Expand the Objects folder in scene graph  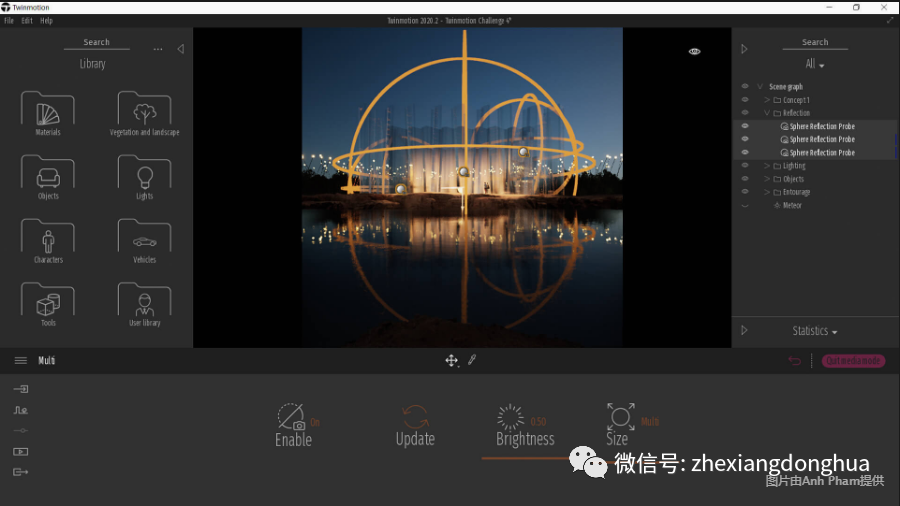pos(767,179)
